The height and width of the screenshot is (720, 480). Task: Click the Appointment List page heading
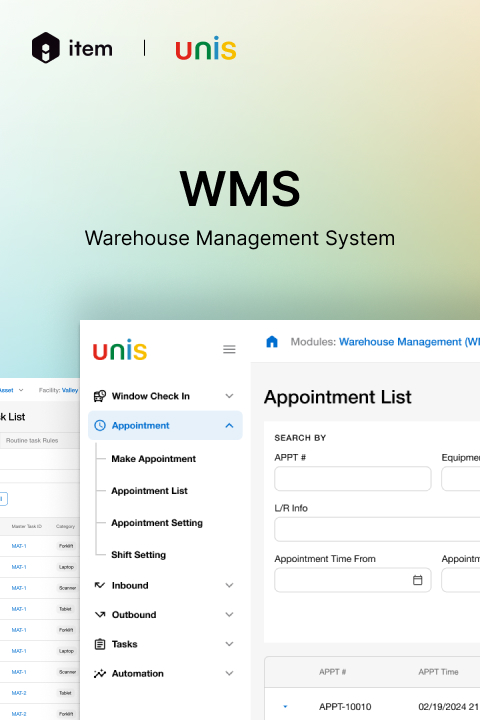338,397
